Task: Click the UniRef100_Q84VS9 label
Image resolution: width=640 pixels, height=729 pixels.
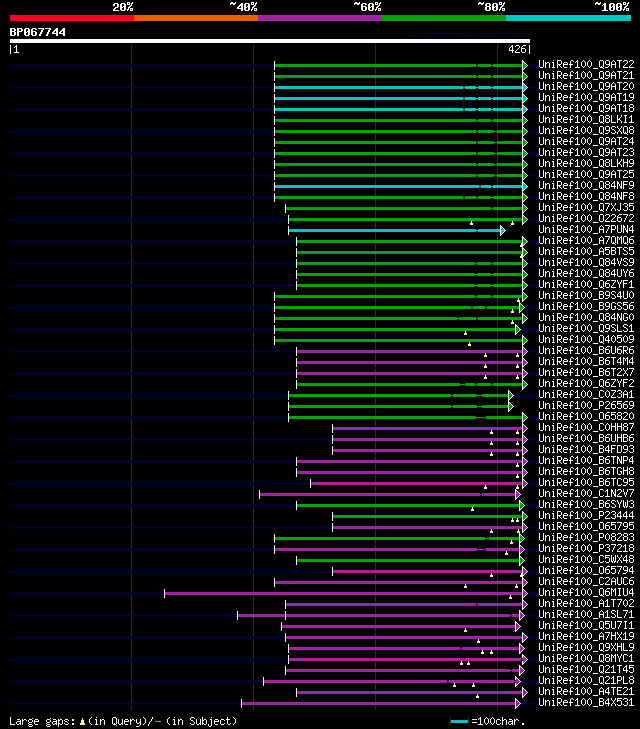Action: tap(586, 263)
